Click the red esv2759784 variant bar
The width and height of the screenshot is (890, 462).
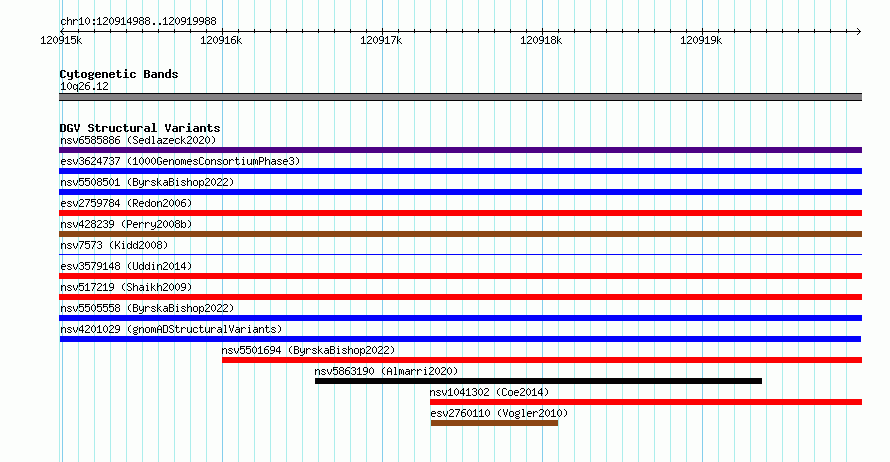(x=460, y=213)
